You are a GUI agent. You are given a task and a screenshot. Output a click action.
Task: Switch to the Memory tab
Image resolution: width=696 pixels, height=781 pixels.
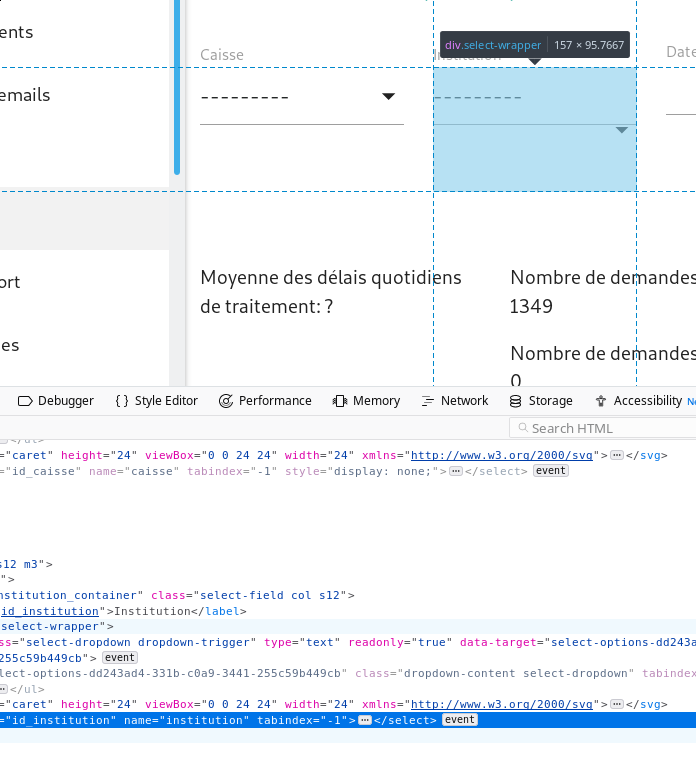(366, 401)
